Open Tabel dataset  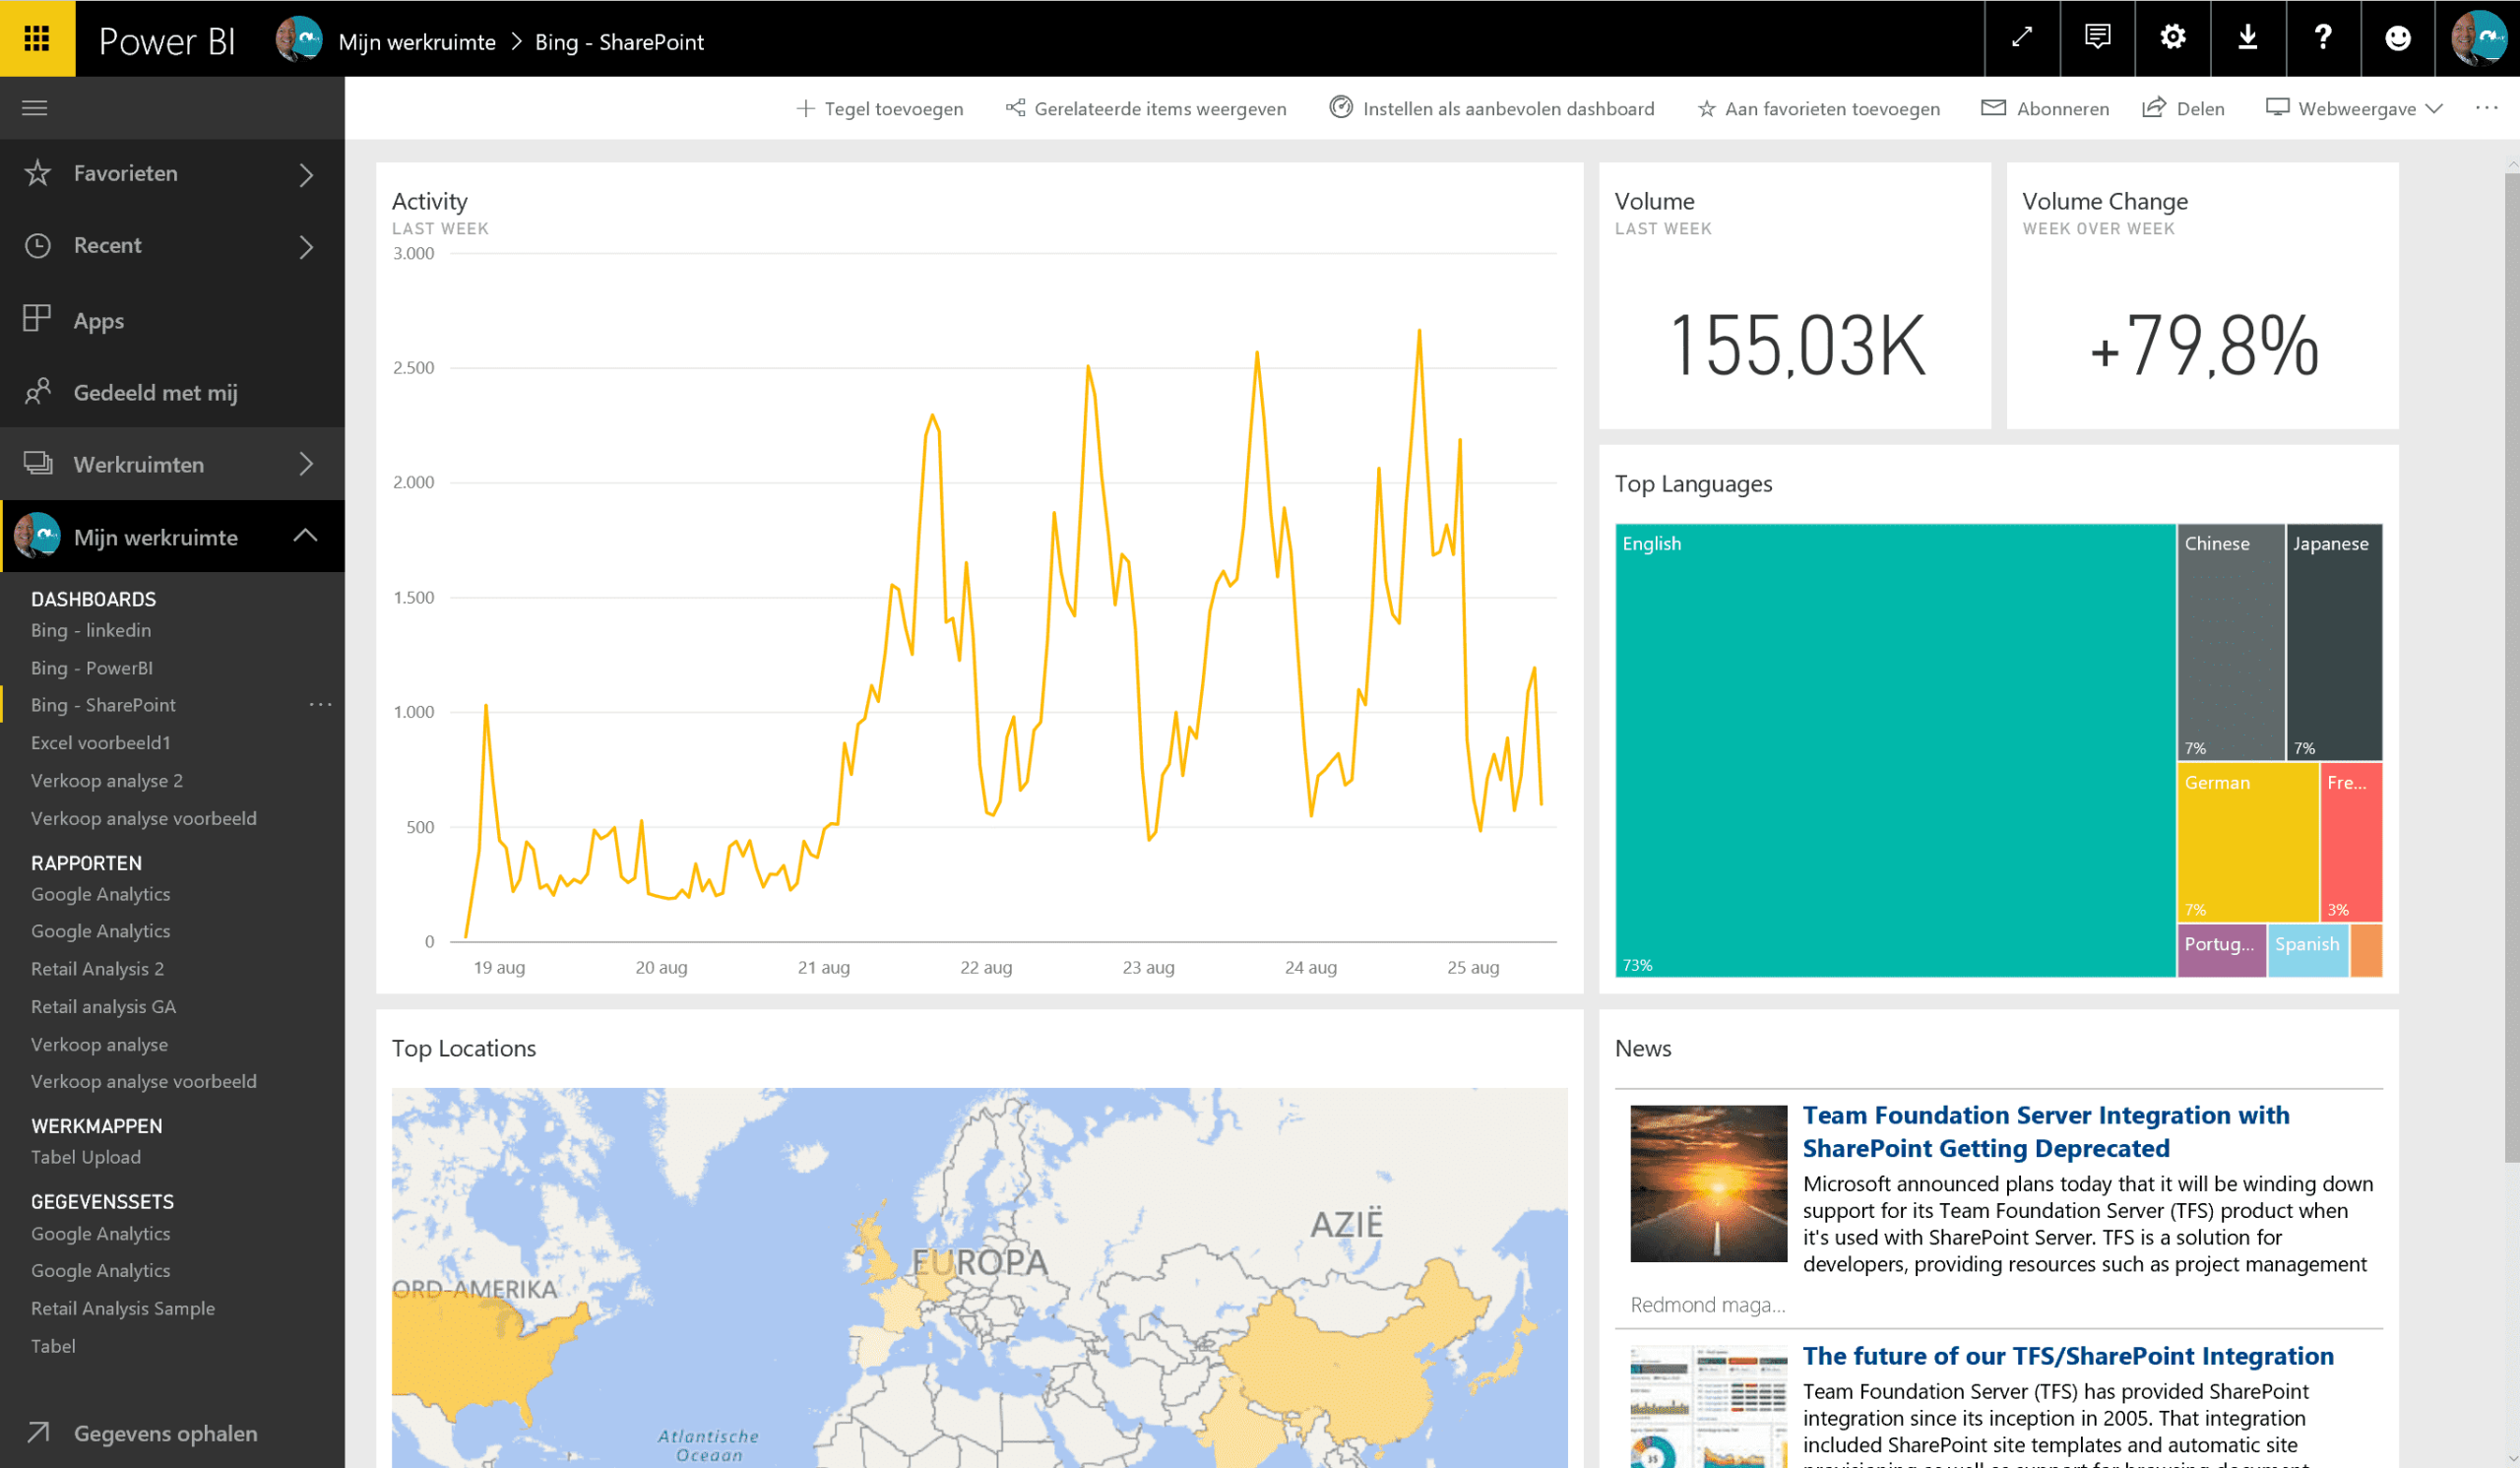(53, 1346)
